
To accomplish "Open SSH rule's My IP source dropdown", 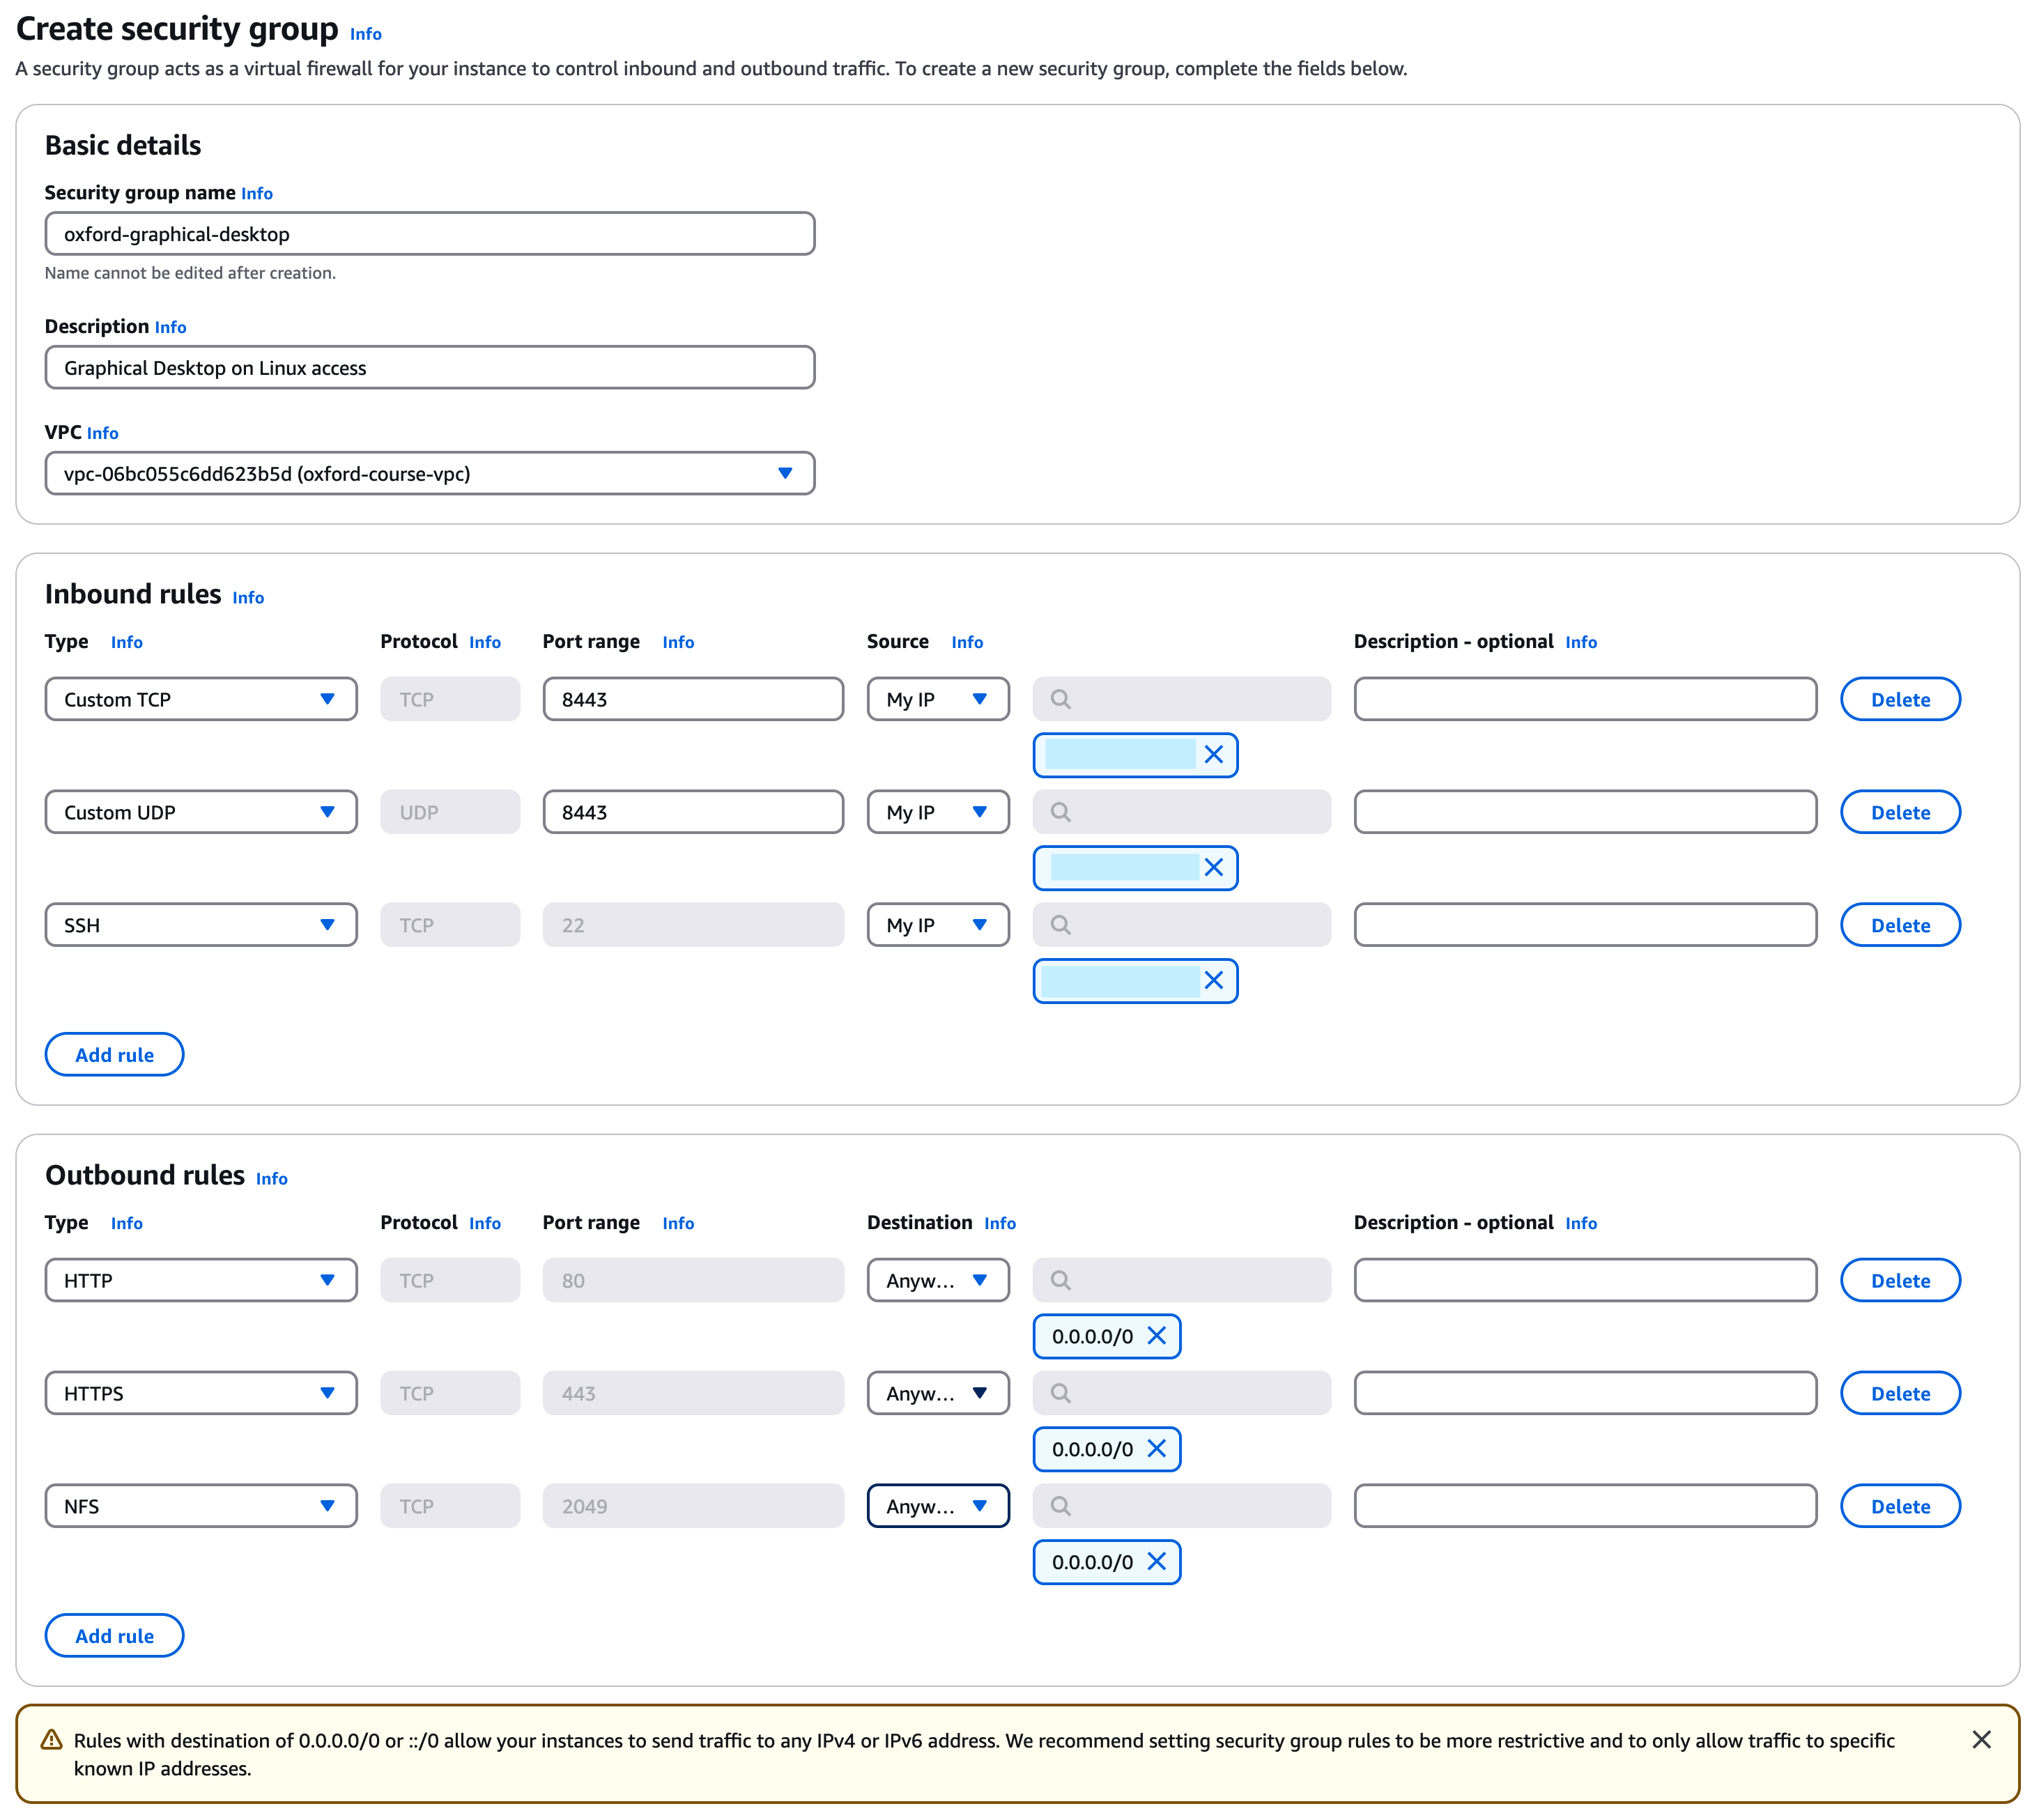I will tap(937, 925).
